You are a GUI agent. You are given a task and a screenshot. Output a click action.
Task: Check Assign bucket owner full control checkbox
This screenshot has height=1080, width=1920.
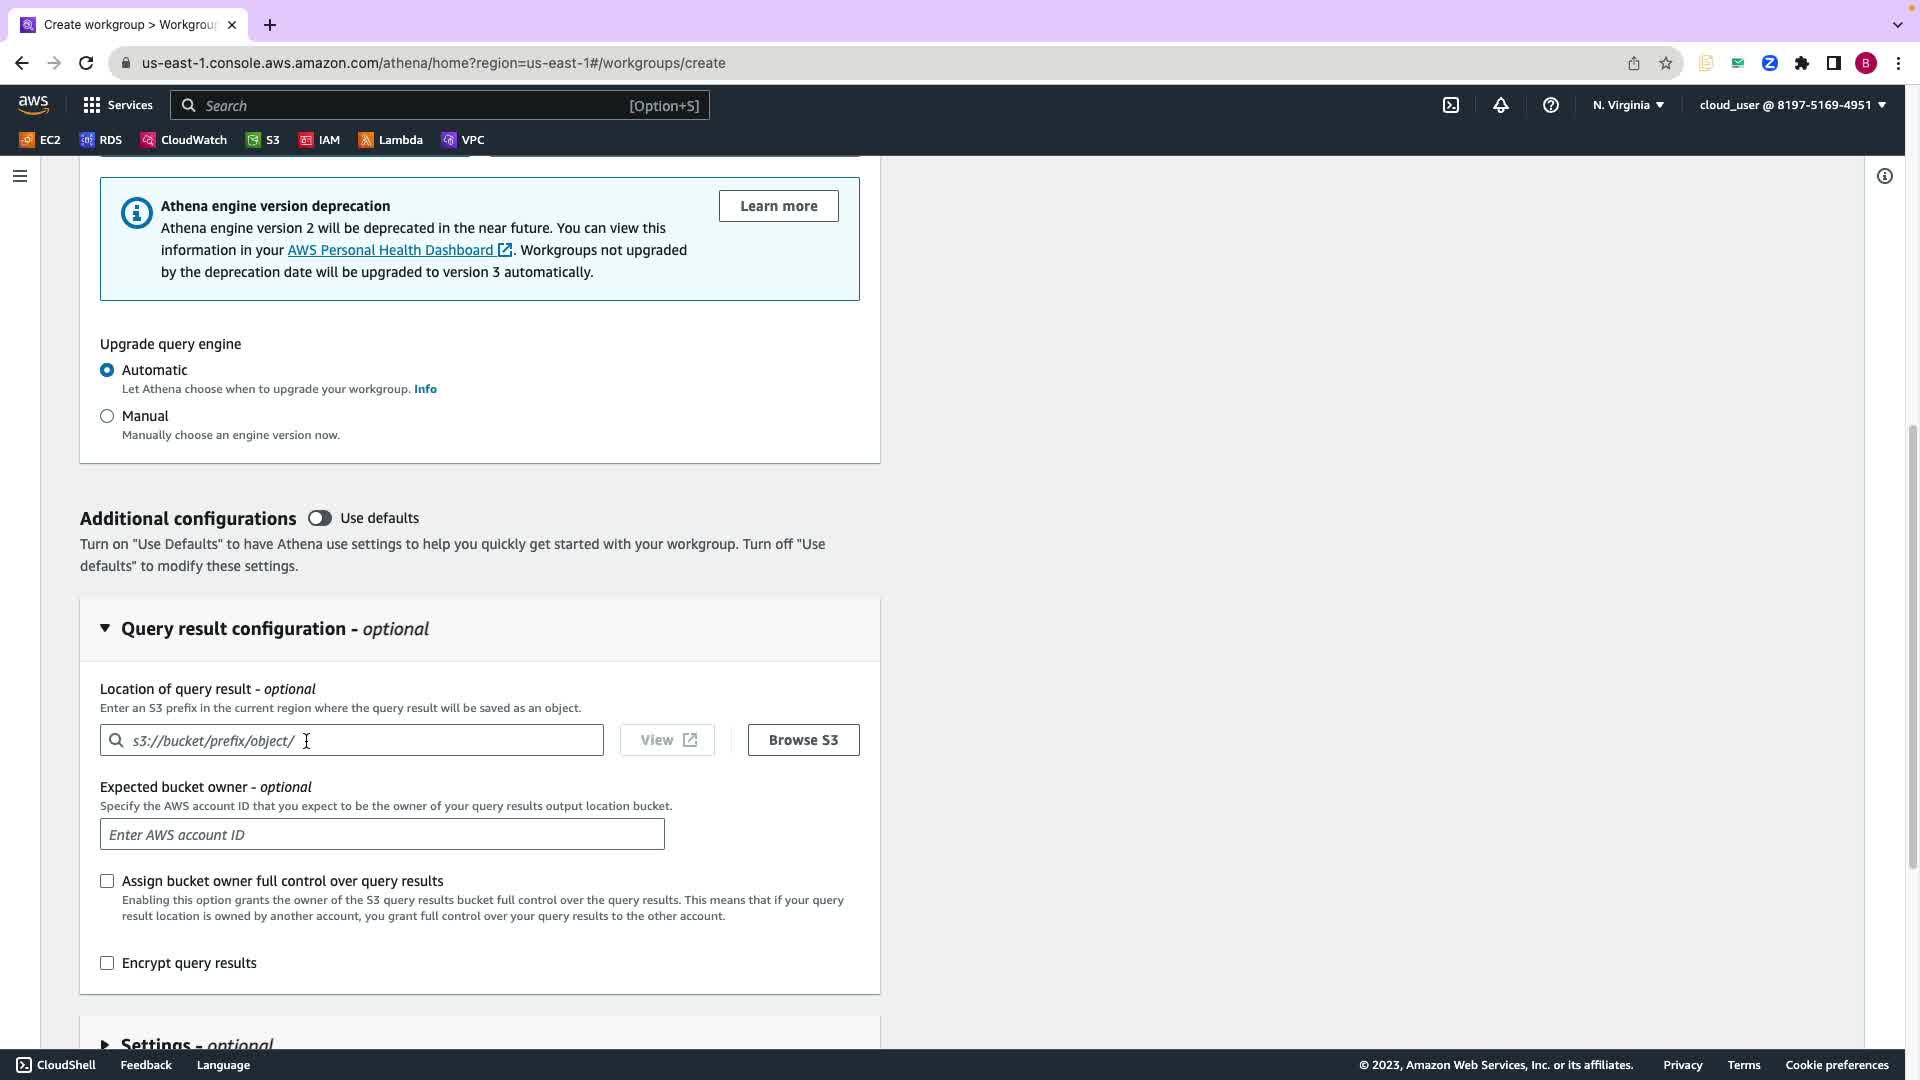[107, 881]
